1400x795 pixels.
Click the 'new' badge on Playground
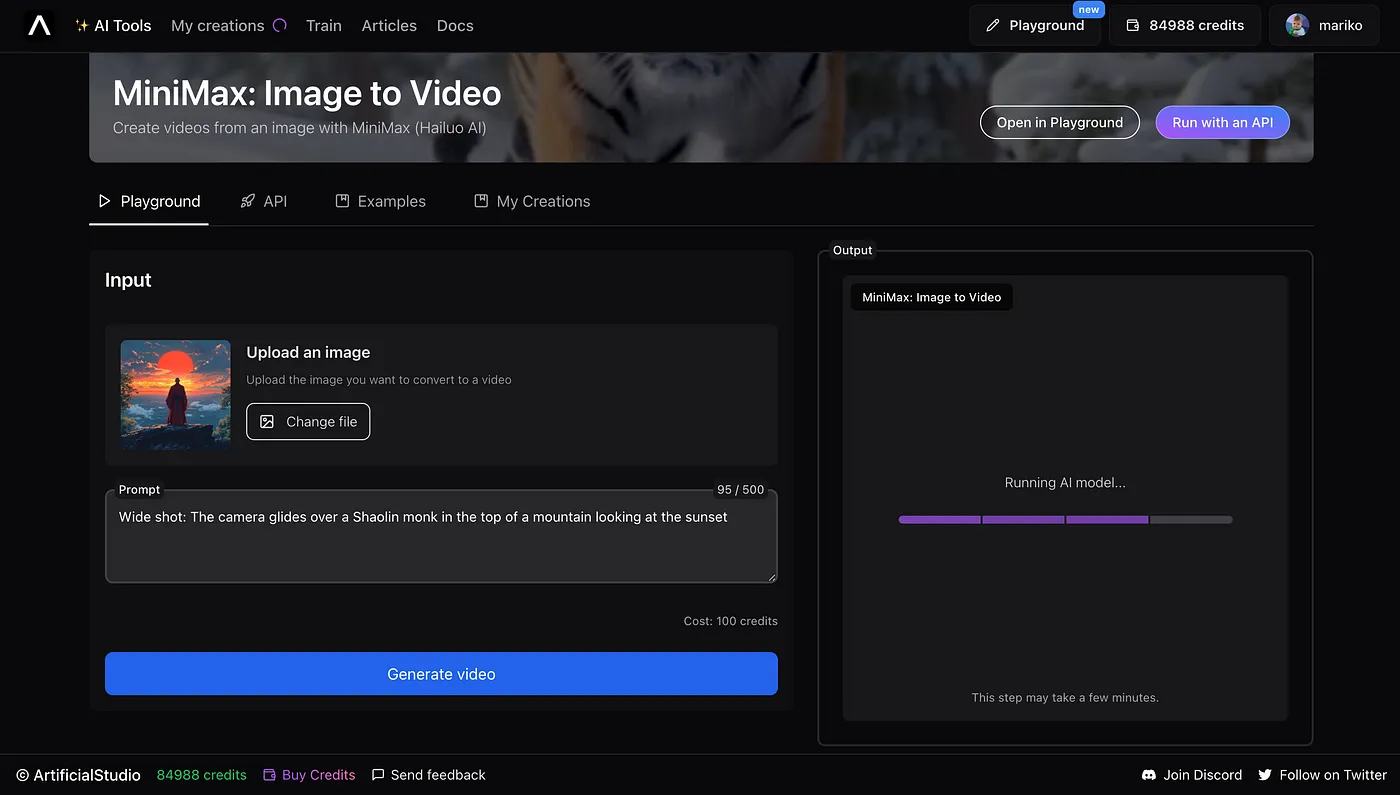coord(1088,10)
